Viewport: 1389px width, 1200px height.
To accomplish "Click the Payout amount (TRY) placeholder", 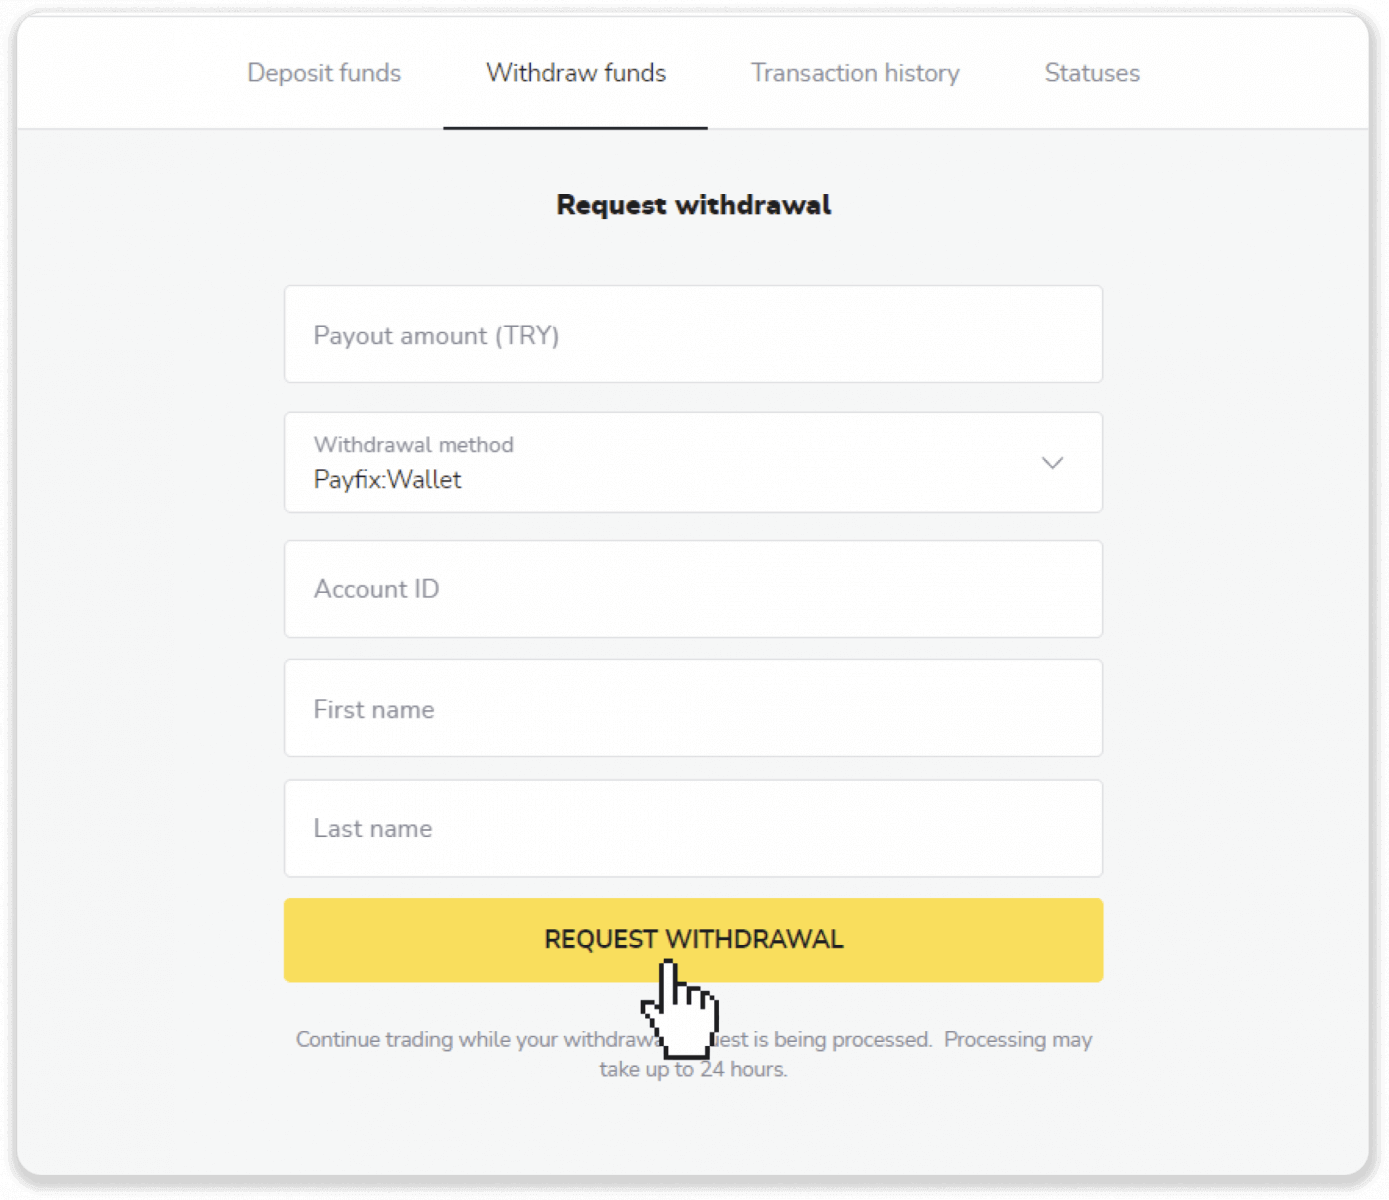I will pos(435,334).
